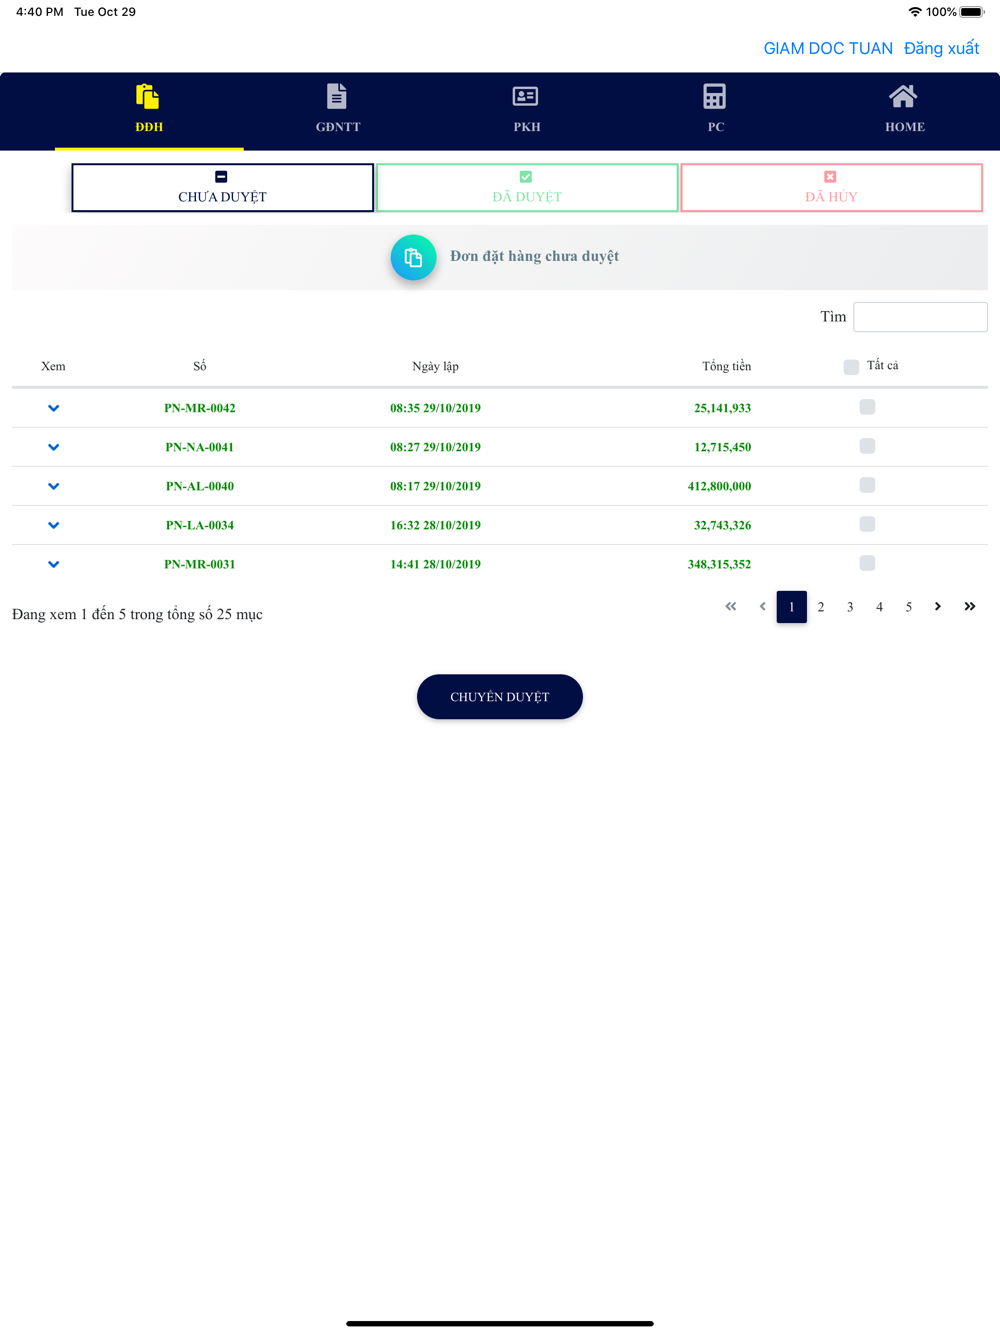Expand details of order PN-AL-0040
Image resolution: width=1000 pixels, height=1334 pixels.
(x=54, y=486)
